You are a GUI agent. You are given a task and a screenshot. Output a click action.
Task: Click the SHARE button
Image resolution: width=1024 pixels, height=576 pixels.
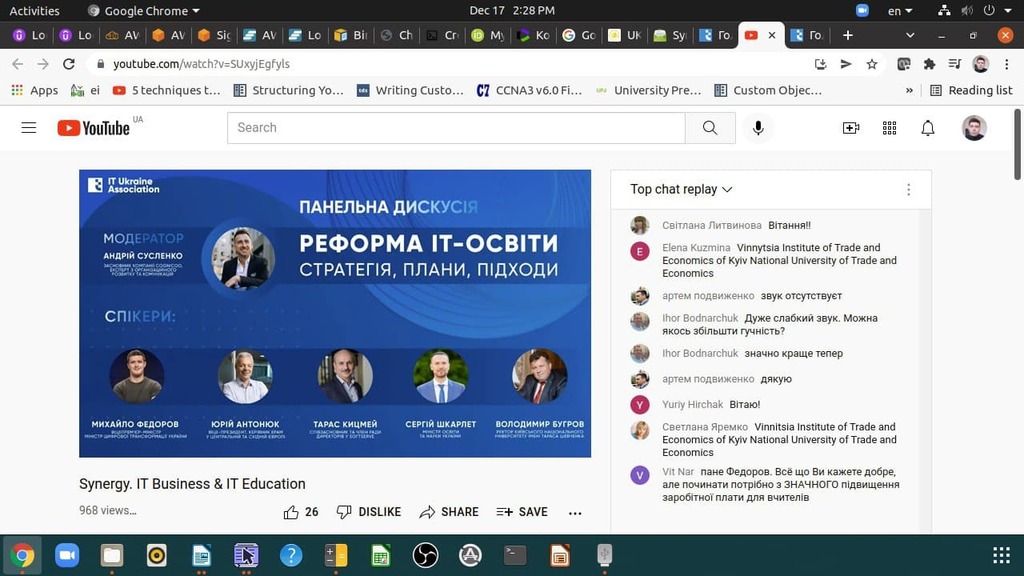pos(449,512)
